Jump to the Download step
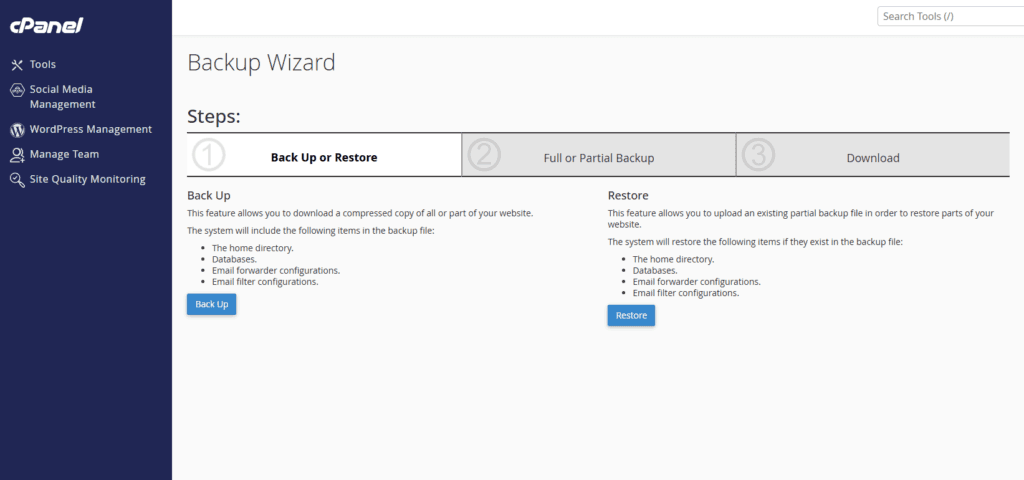Screen dimensions: 1024x480 pos(872,158)
